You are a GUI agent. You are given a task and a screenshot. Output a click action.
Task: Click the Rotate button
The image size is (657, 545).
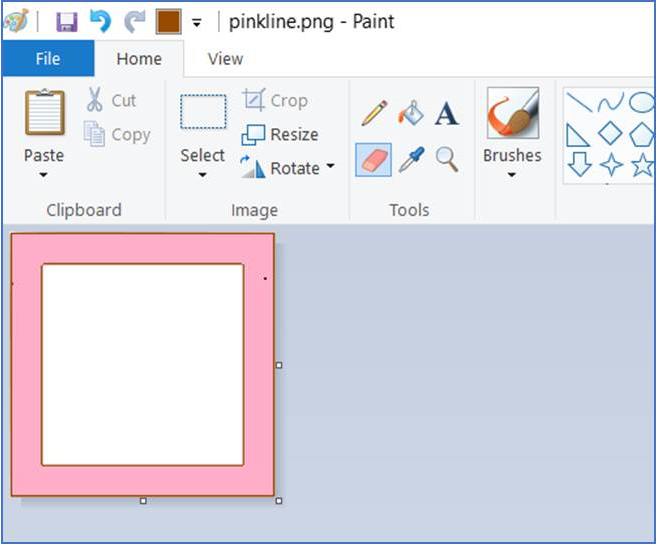click(280, 168)
